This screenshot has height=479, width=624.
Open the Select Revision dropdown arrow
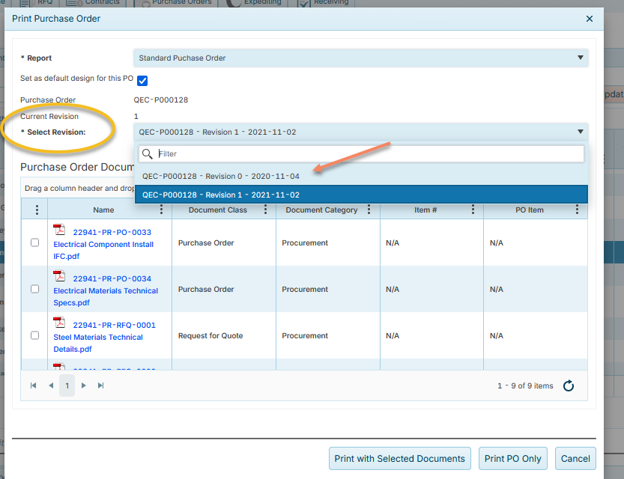580,132
